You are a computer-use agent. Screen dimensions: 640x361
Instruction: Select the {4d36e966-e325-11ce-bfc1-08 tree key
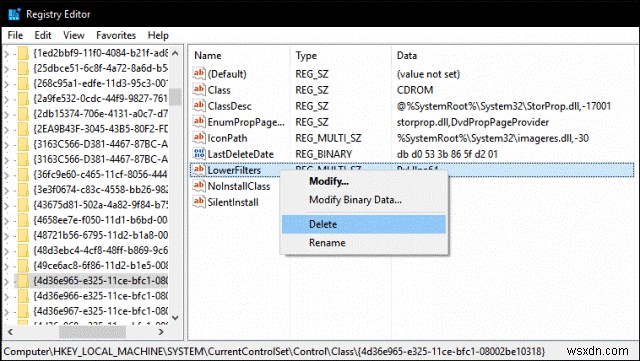[100, 296]
